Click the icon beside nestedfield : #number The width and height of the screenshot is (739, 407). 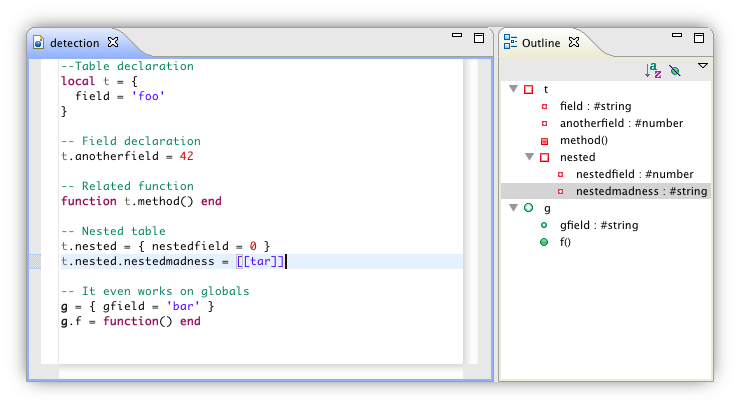[x=560, y=174]
